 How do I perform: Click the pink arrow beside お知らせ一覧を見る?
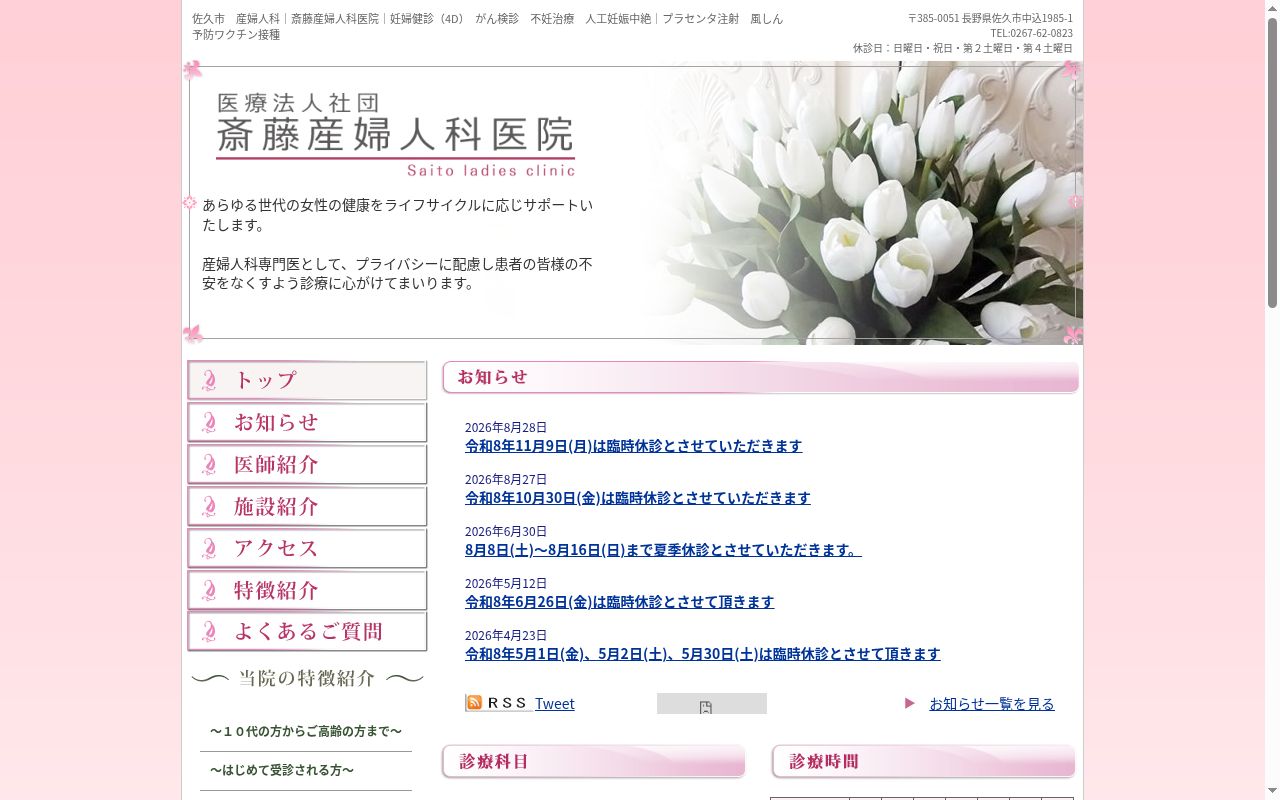tap(910, 703)
